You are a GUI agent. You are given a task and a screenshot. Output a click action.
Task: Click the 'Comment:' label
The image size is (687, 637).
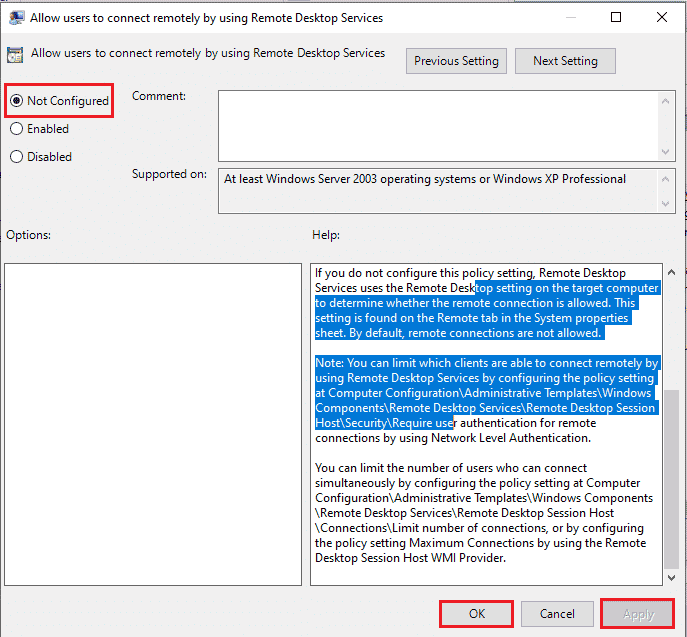click(x=159, y=96)
